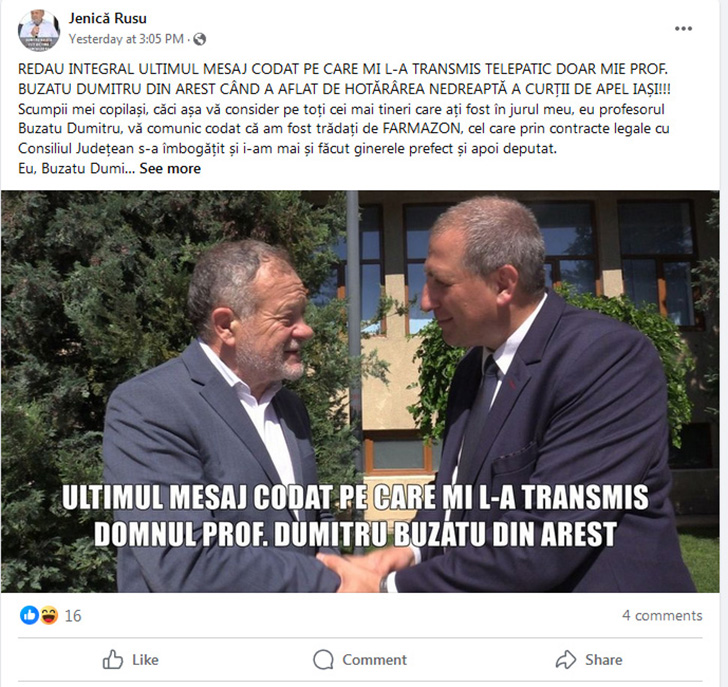728x687 pixels.
Task: Click the speech bubble Comment icon
Action: 323,660
